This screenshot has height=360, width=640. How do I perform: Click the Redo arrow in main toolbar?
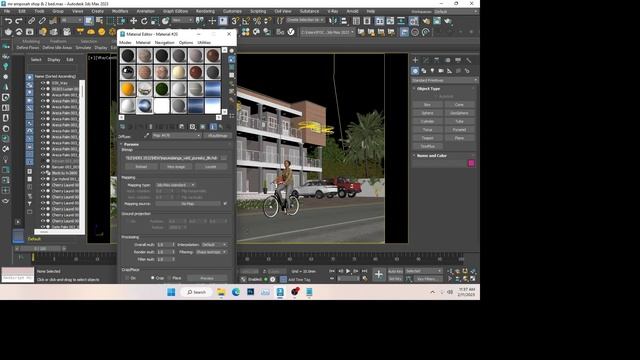pyautogui.click(x=19, y=21)
